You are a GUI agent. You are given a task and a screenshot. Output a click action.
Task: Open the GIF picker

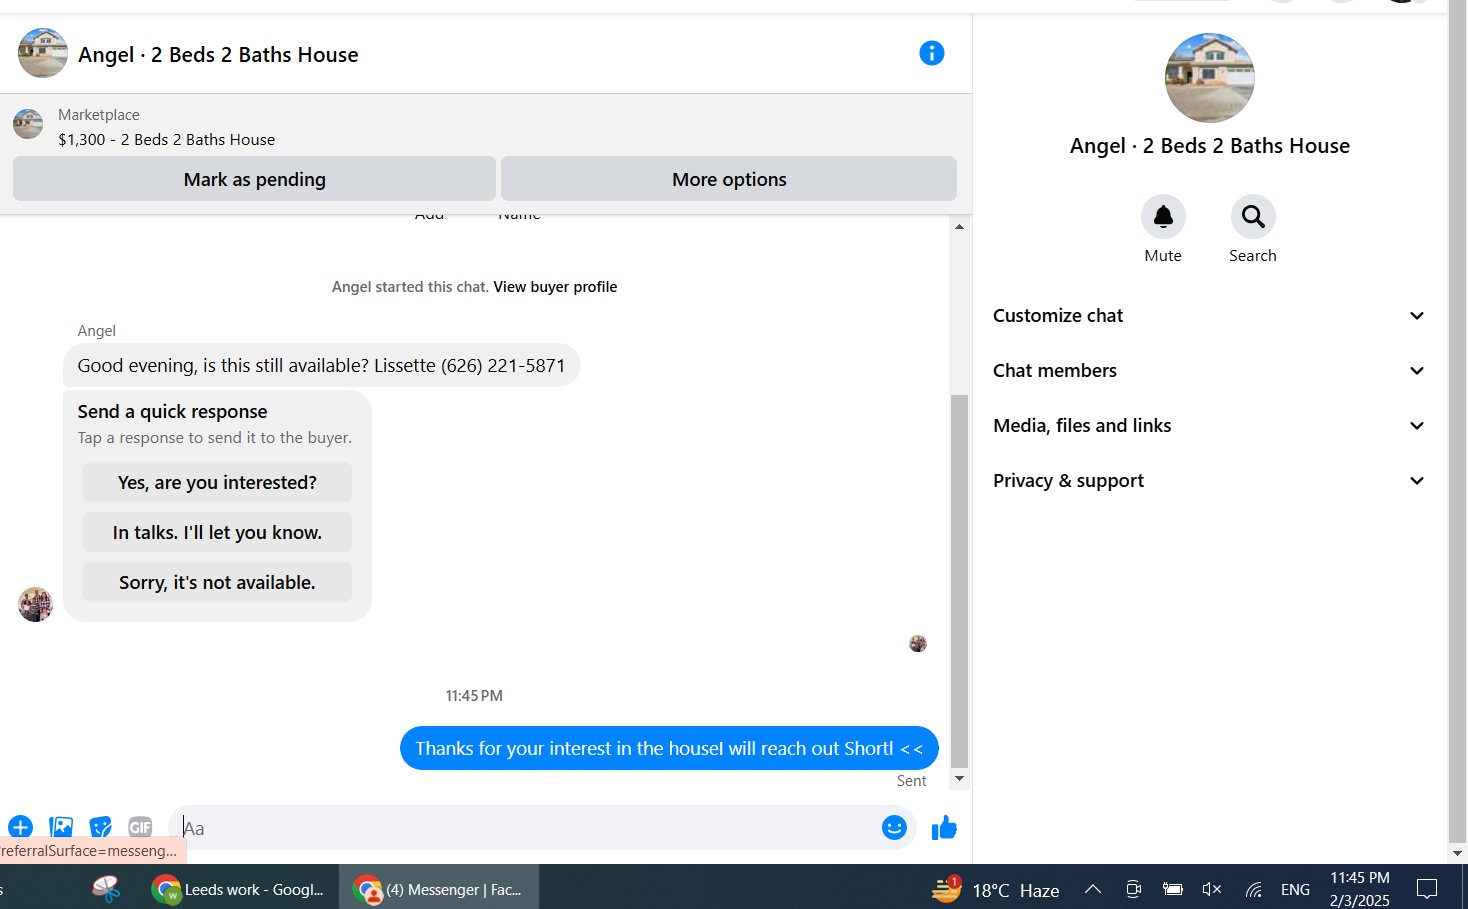click(140, 828)
